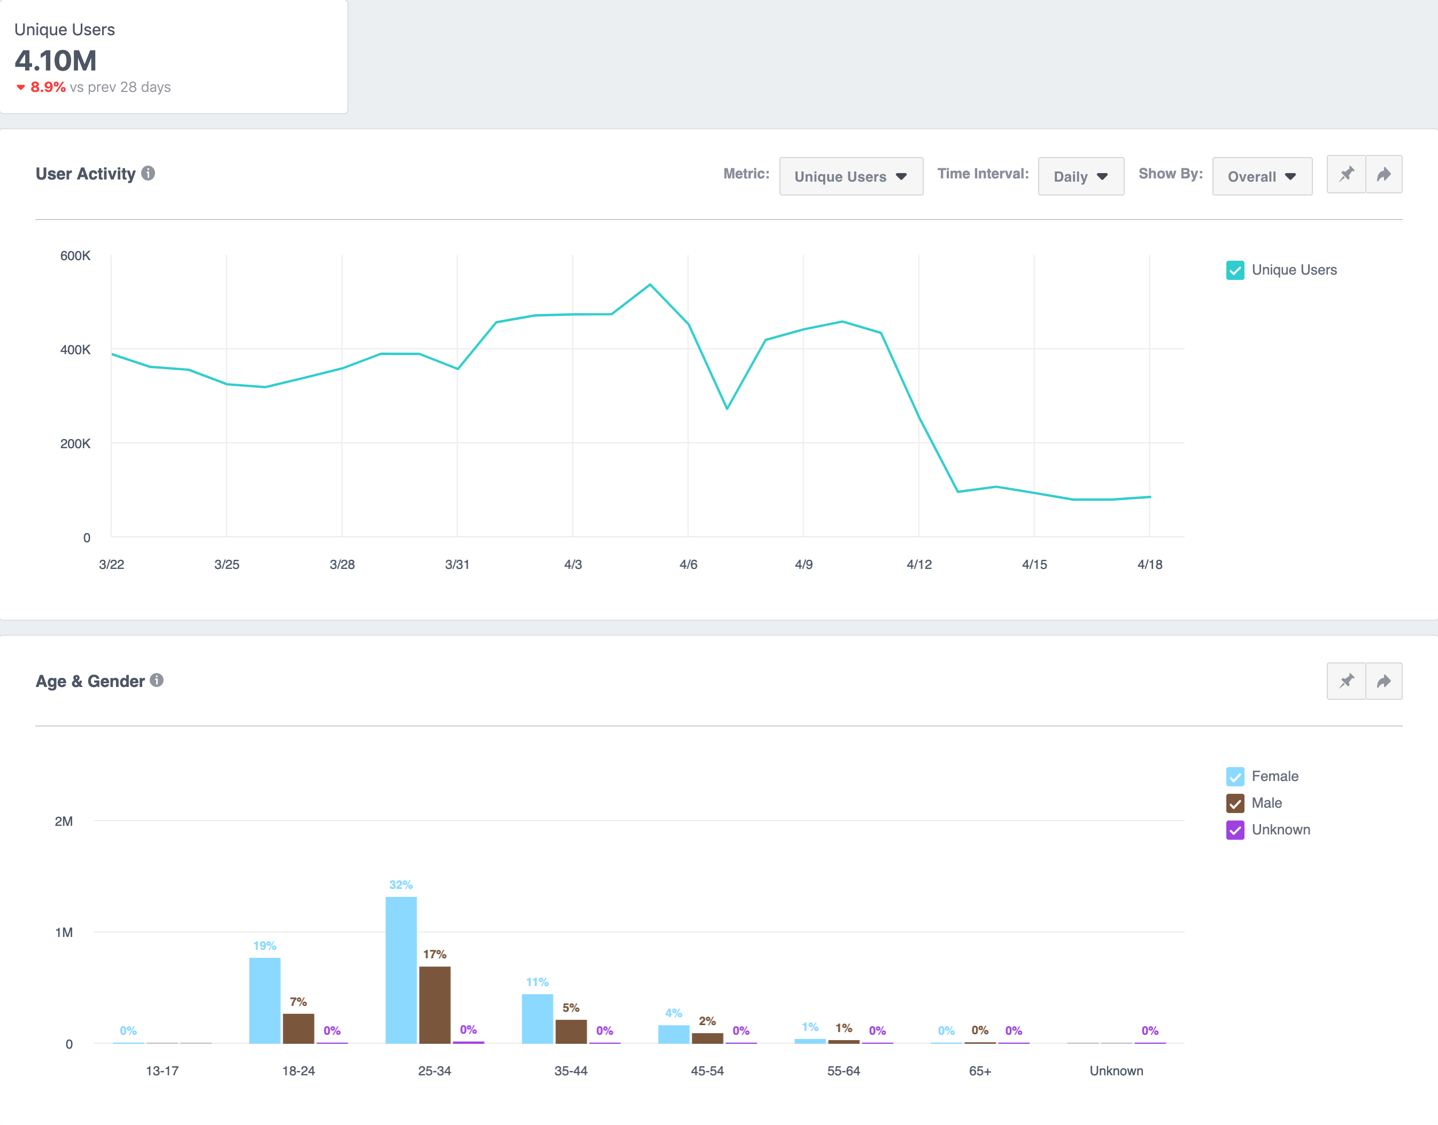Image resolution: width=1438 pixels, height=1125 pixels.
Task: Share the User Activity chart
Action: [x=1384, y=174]
